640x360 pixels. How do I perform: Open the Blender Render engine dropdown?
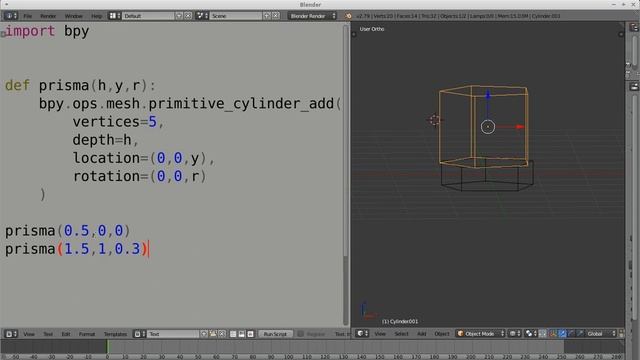312,16
